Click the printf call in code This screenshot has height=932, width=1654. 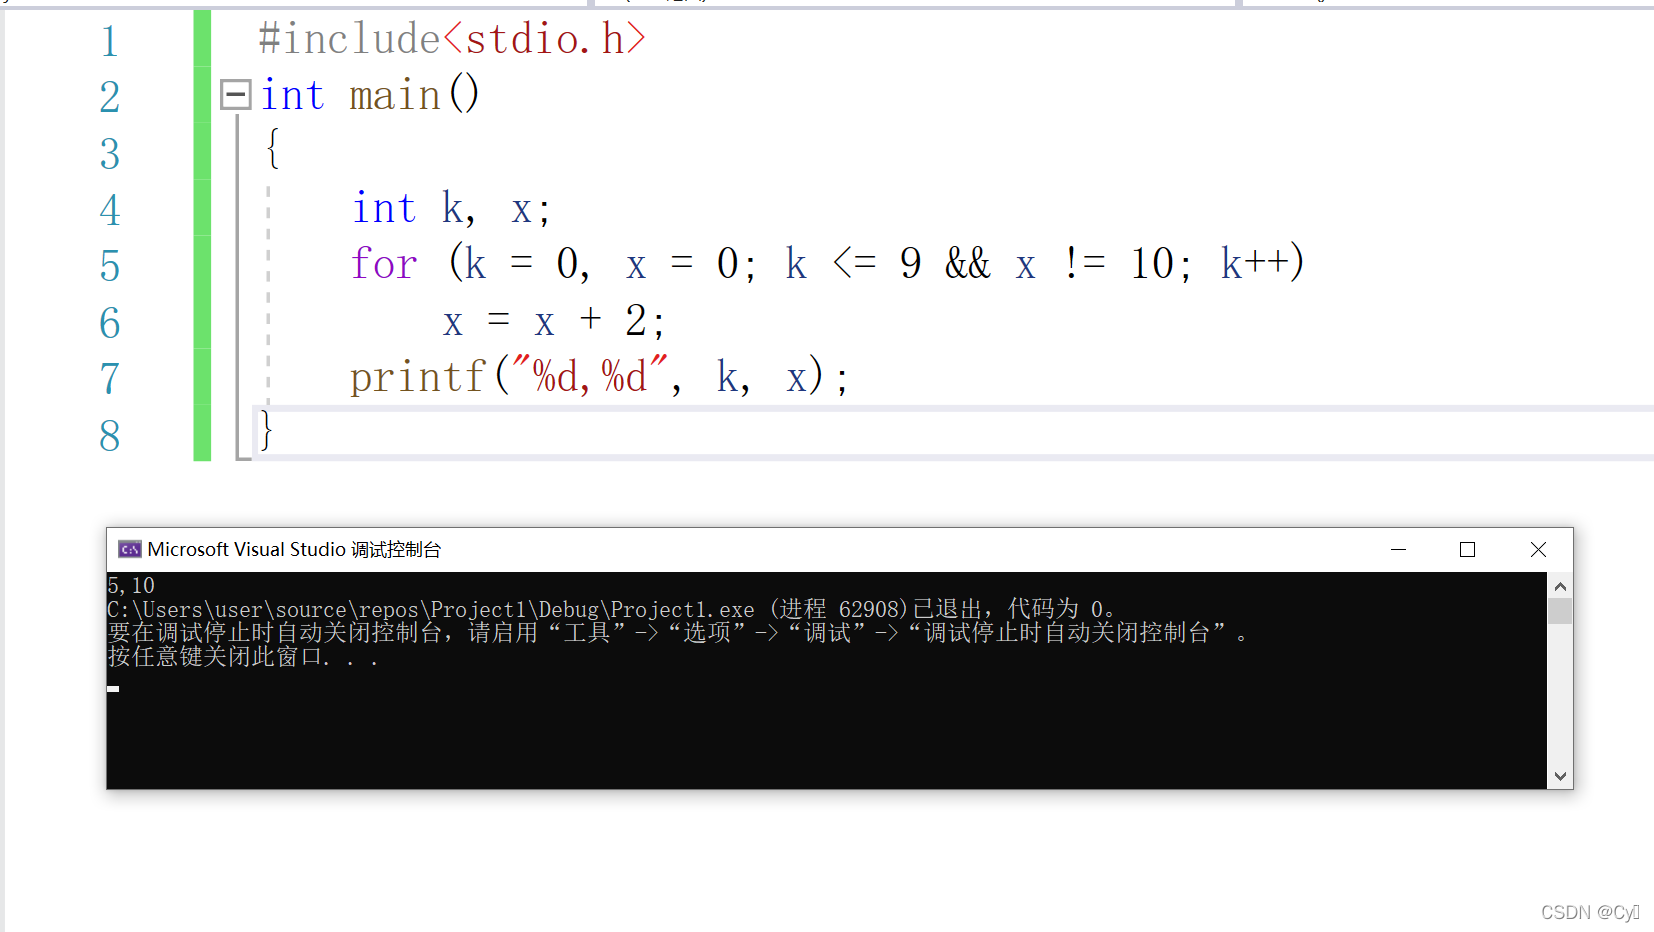[x=599, y=377]
